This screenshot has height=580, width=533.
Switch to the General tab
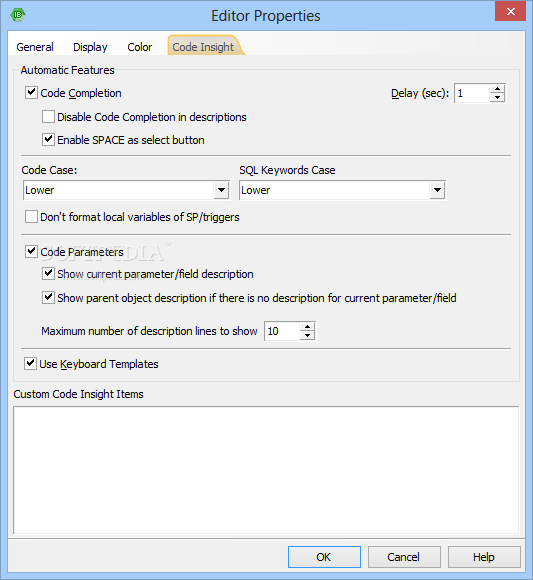(35, 47)
